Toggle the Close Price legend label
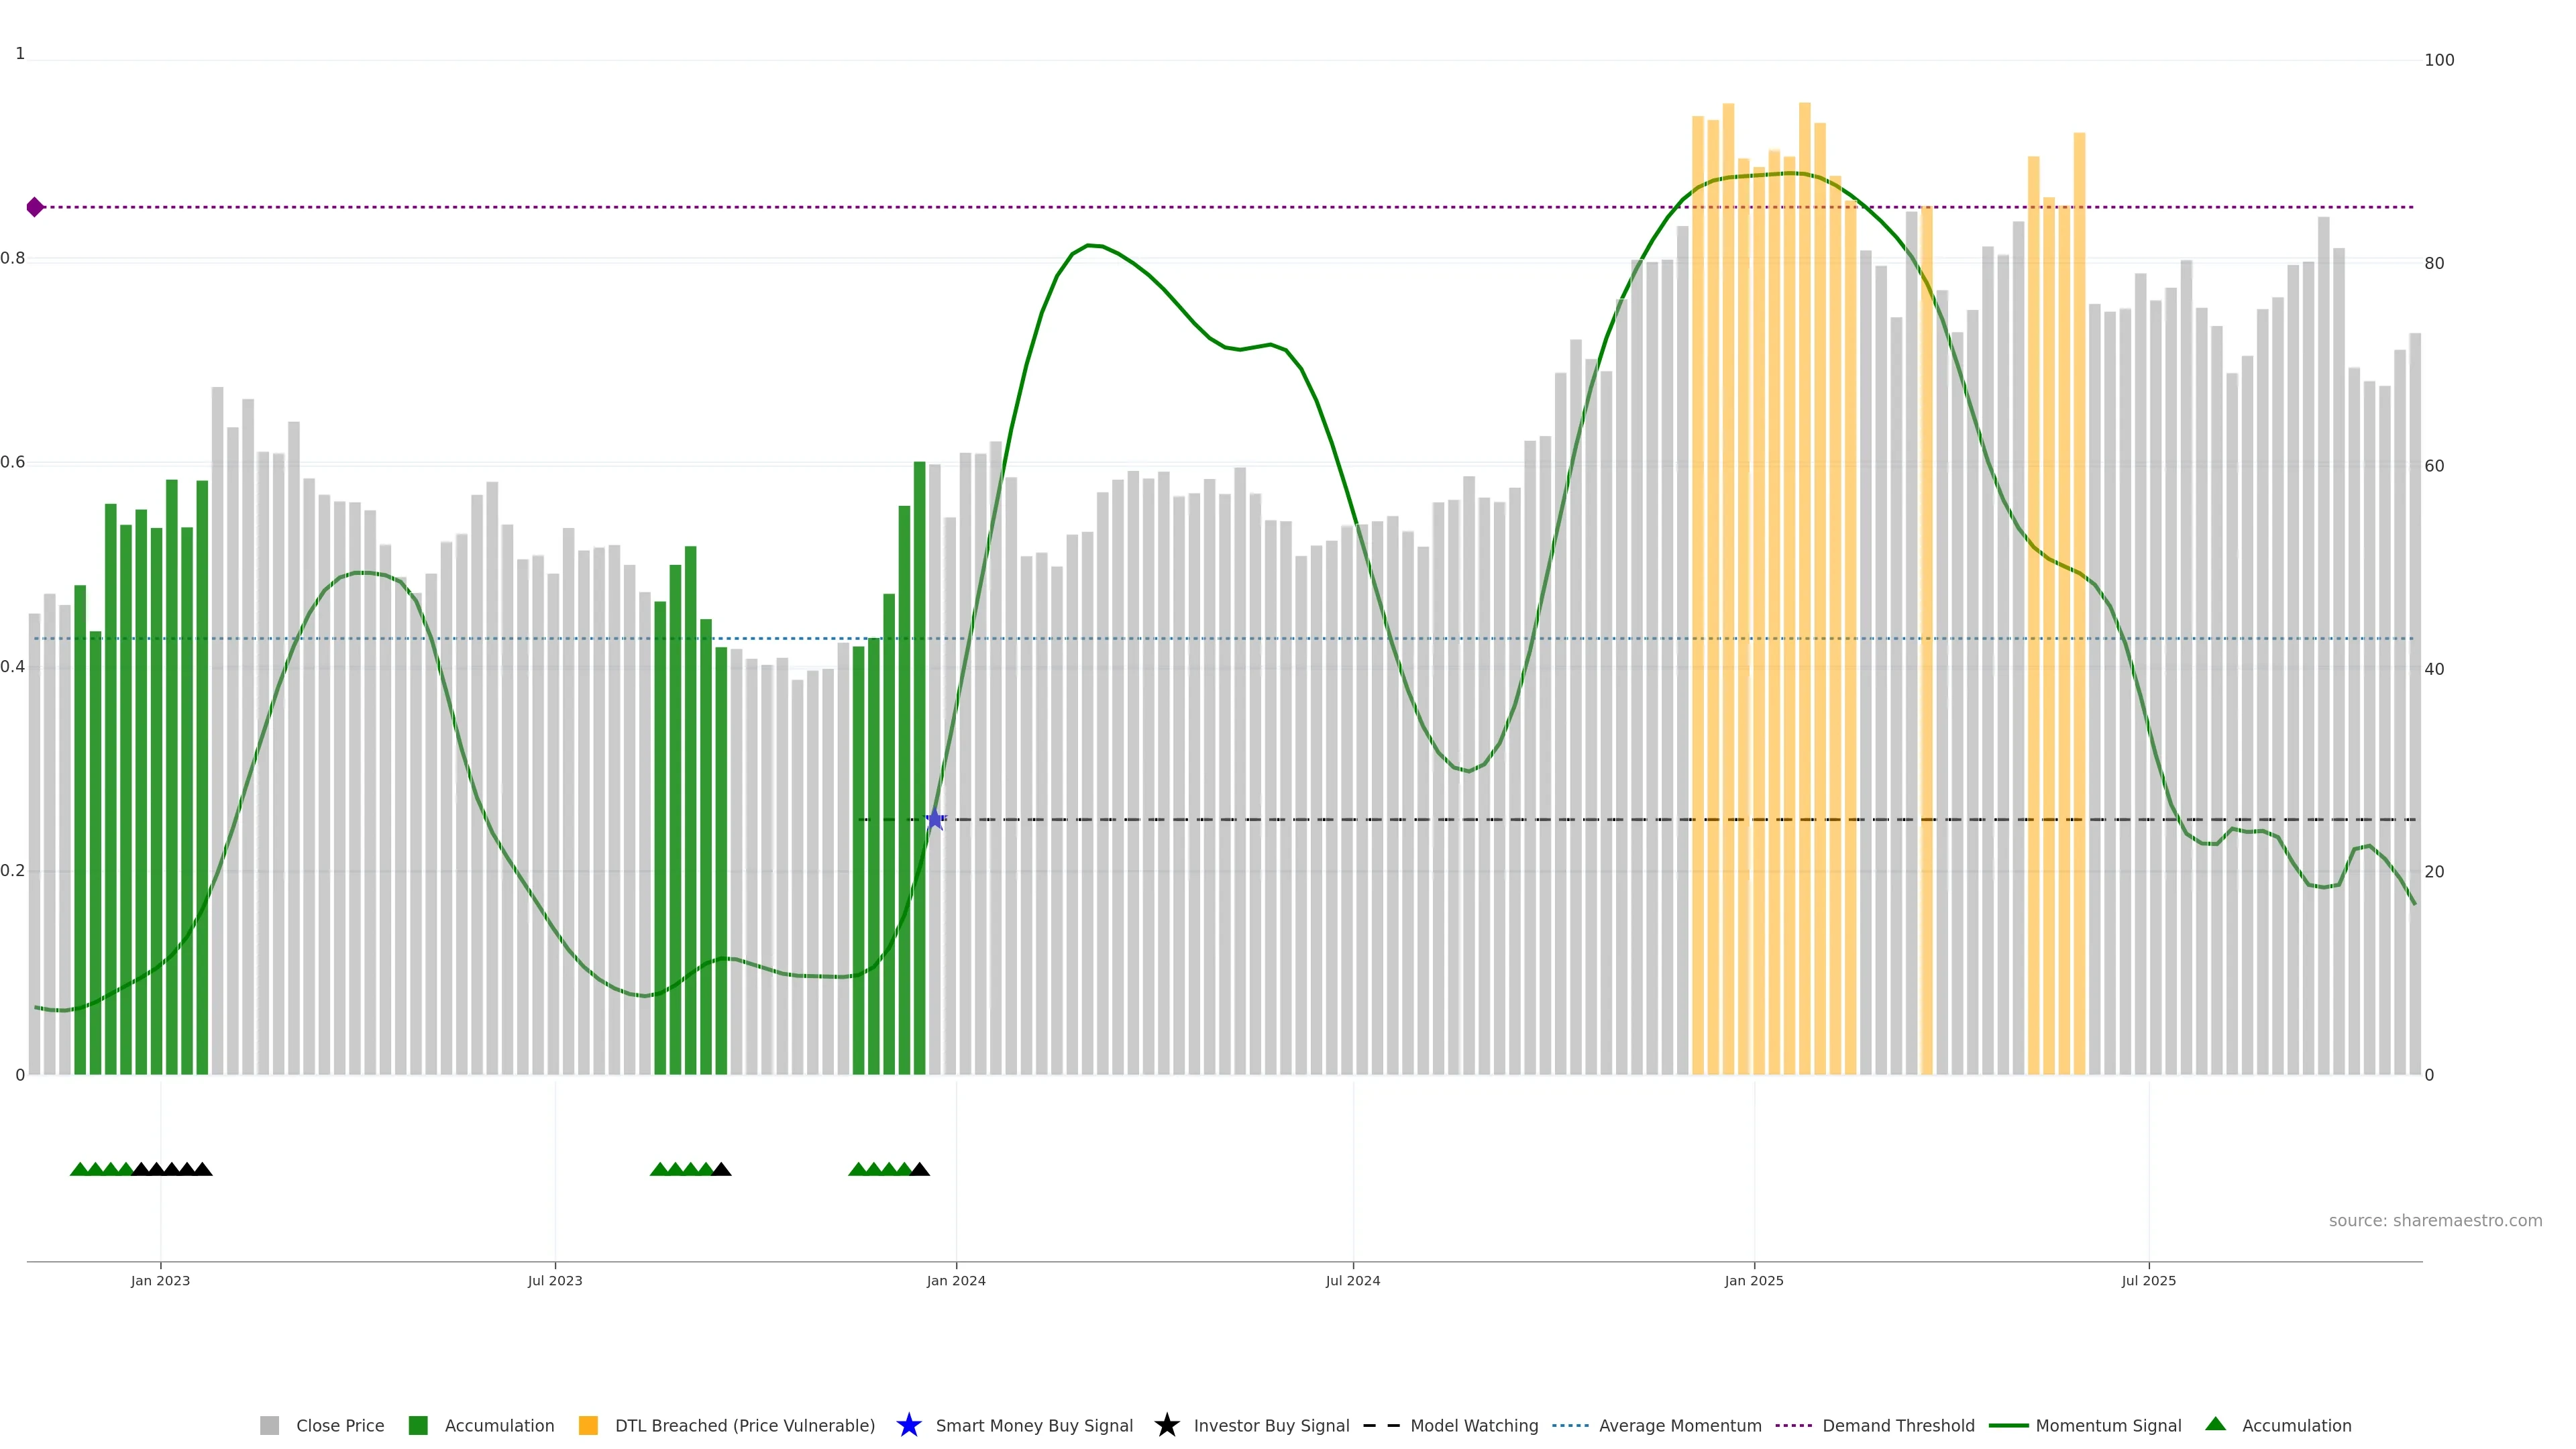This screenshot has height=1449, width=2576. click(x=340, y=1425)
